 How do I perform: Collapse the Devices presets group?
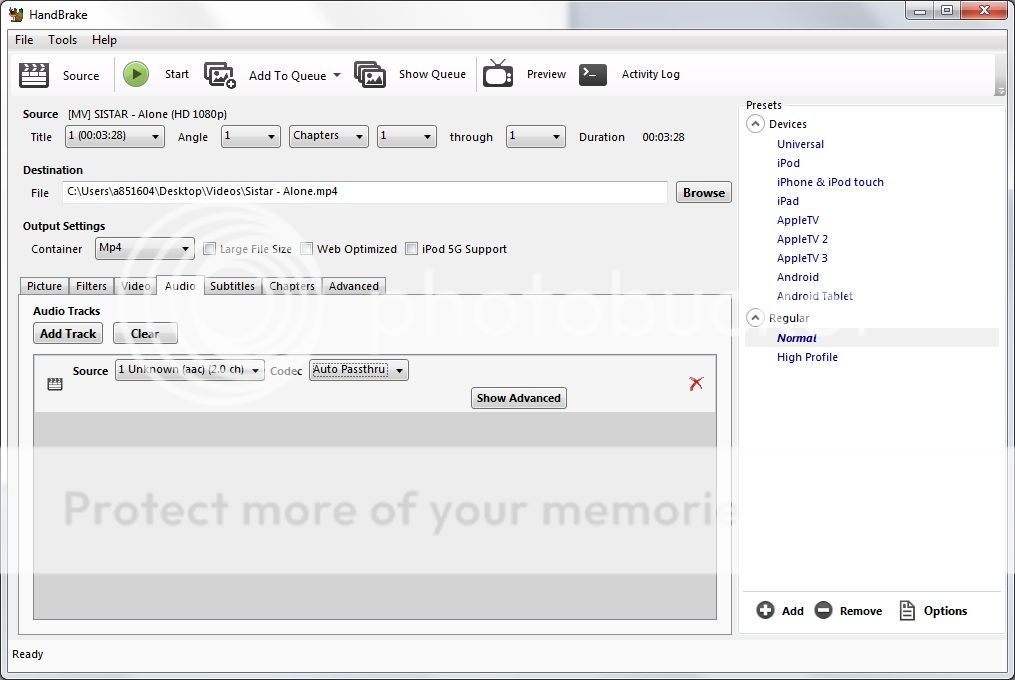click(755, 124)
